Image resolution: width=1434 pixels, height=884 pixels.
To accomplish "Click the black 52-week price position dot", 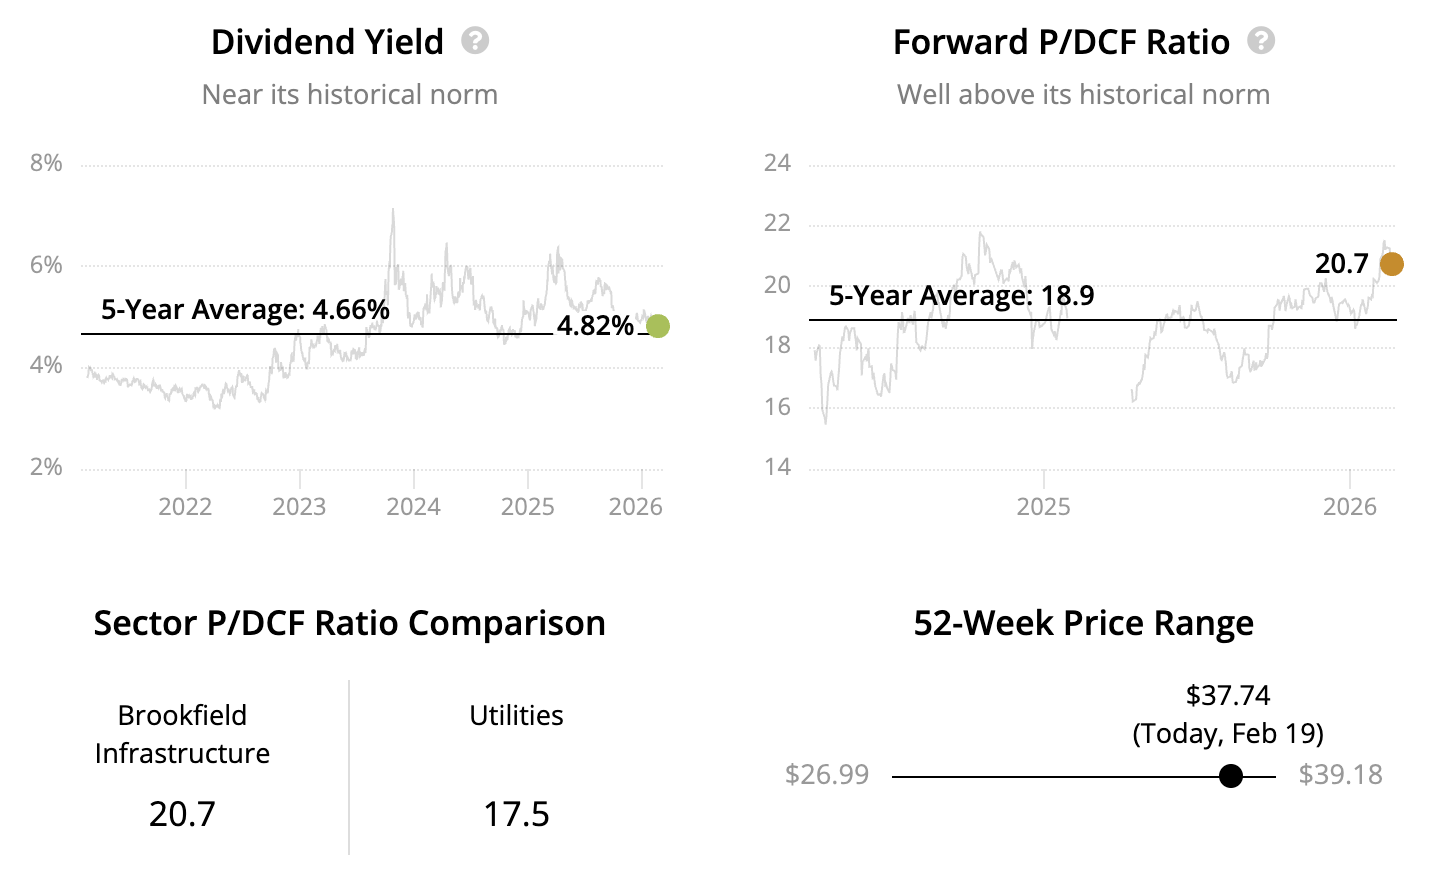I will click(x=1231, y=776).
